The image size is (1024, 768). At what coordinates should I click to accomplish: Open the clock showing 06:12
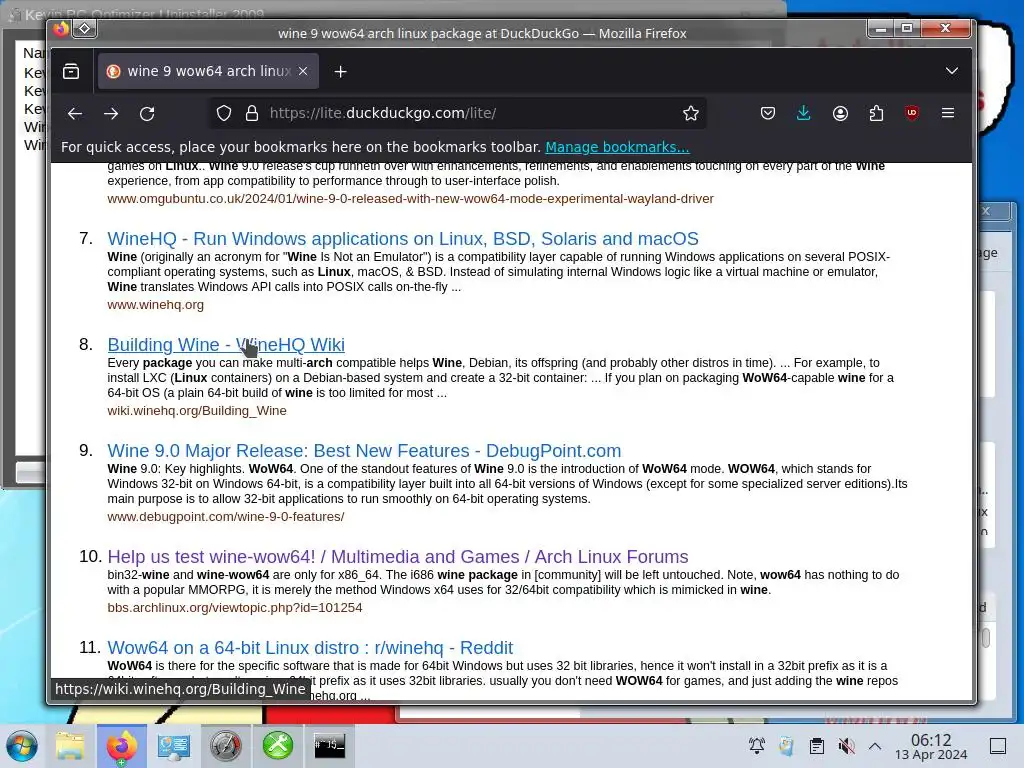tap(931, 746)
